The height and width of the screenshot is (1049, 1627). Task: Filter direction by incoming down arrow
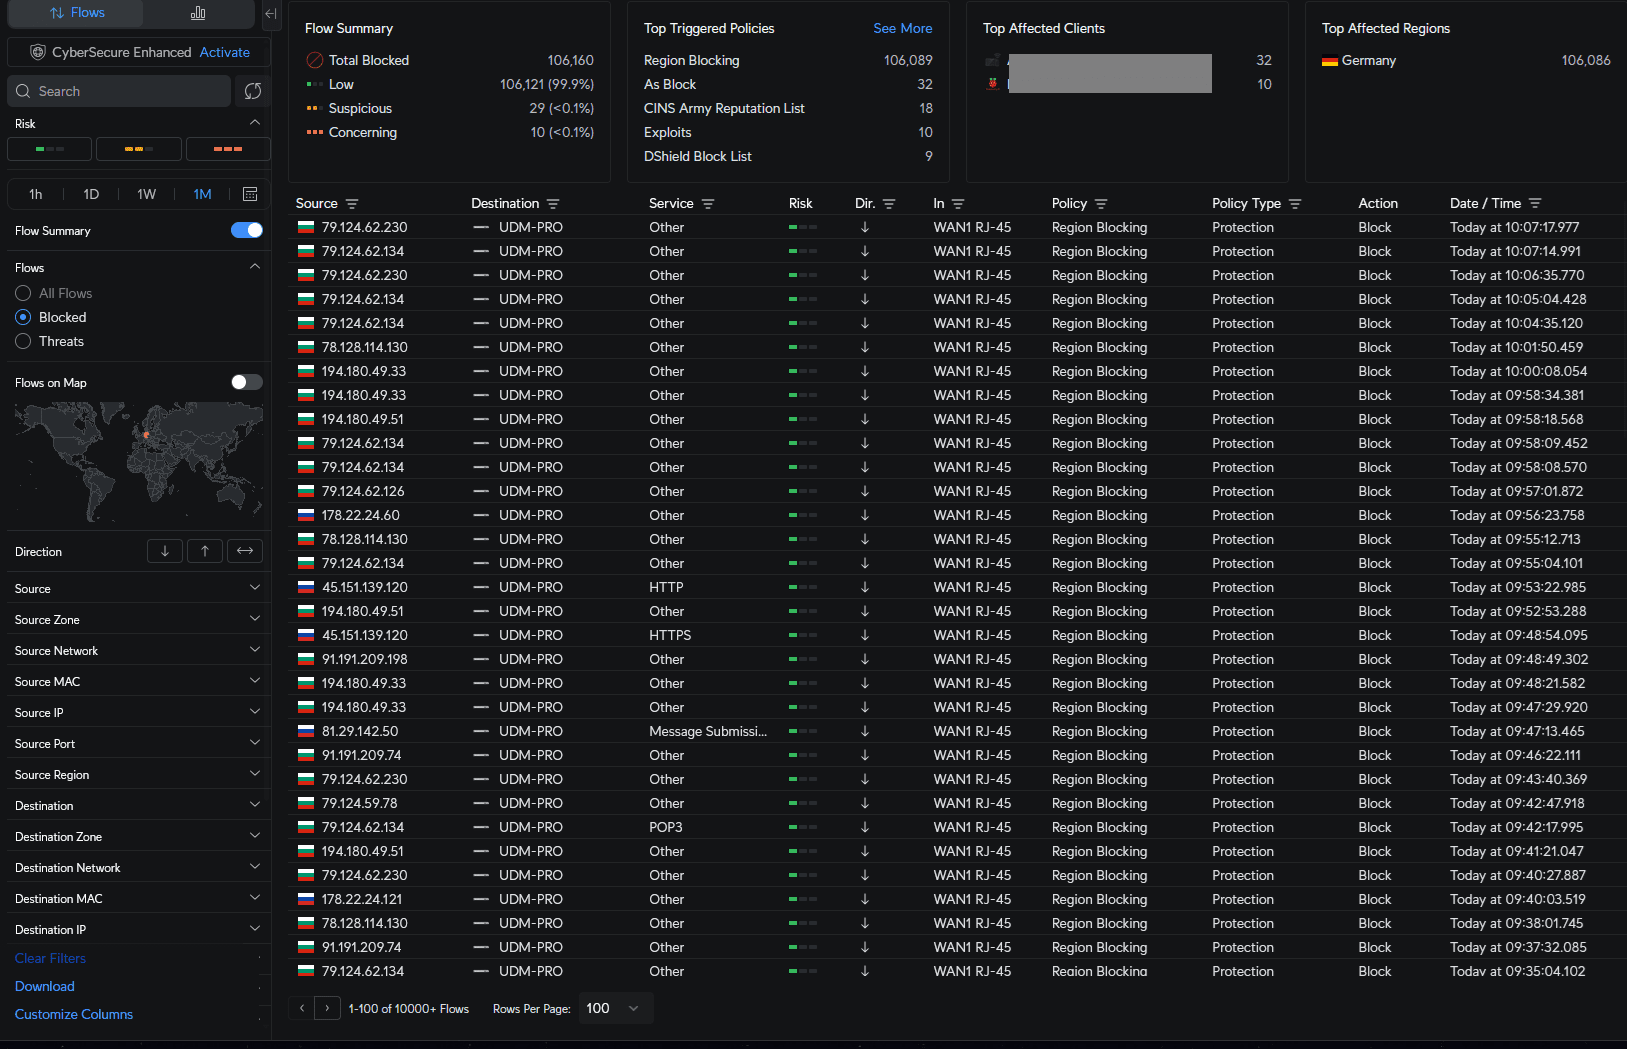coord(165,551)
